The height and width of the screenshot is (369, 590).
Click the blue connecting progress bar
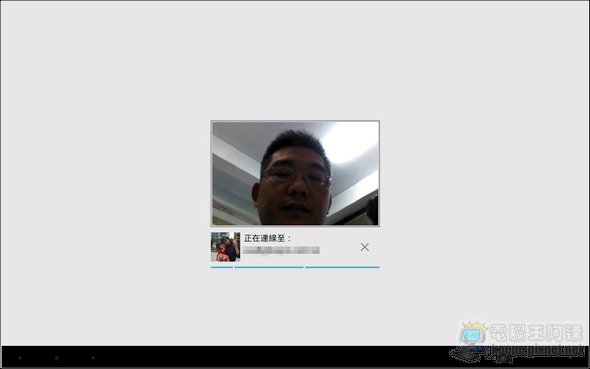[295, 267]
